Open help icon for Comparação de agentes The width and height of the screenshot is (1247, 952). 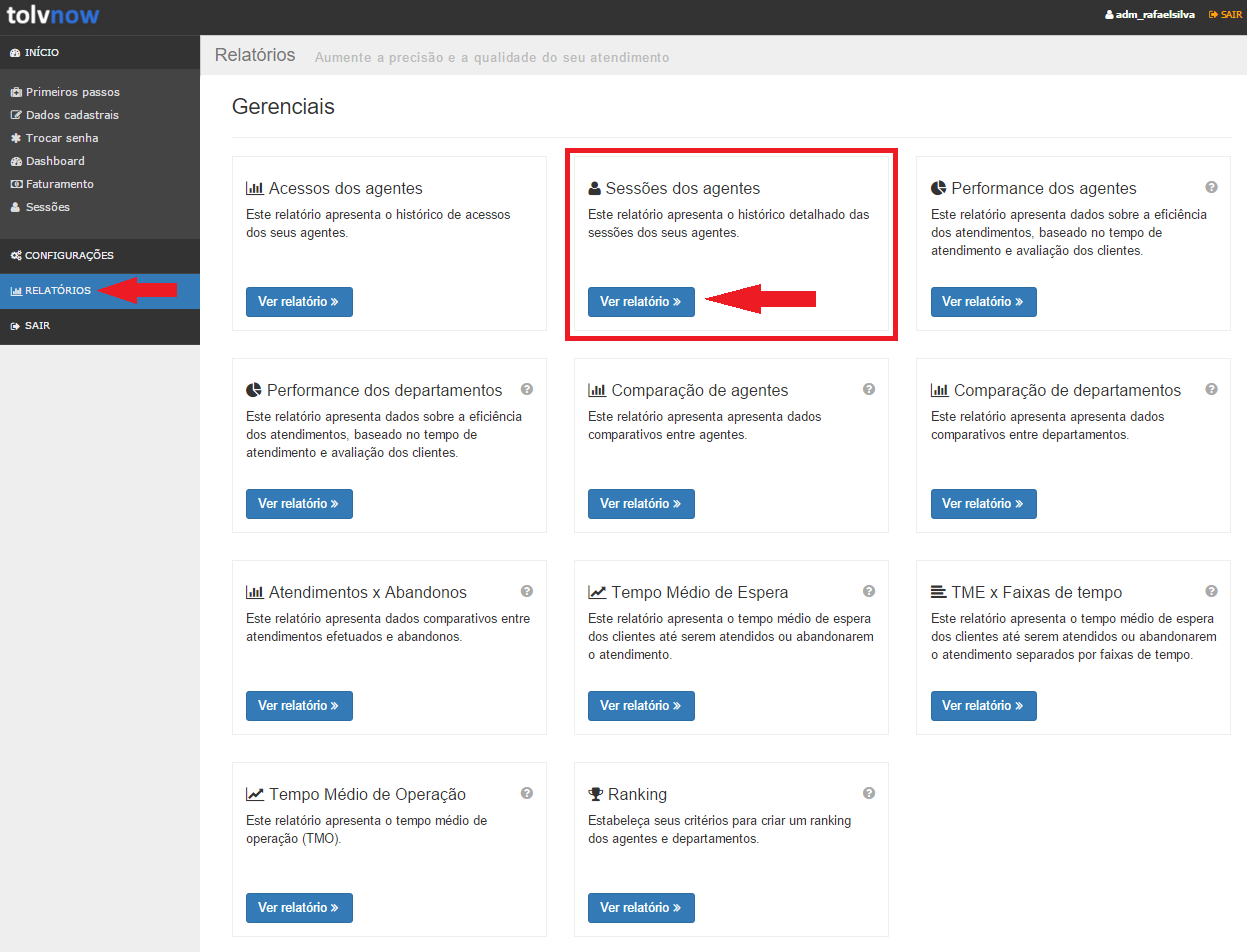(x=869, y=389)
